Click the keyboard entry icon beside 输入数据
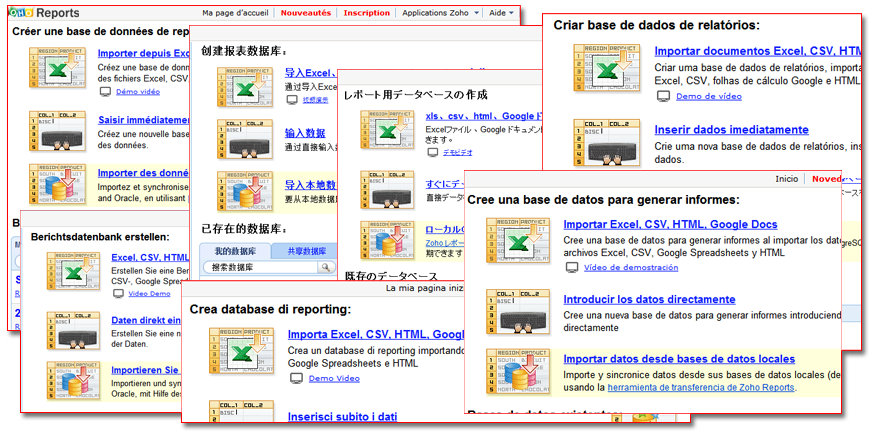Image resolution: width=875 pixels, height=435 pixels. [x=245, y=139]
